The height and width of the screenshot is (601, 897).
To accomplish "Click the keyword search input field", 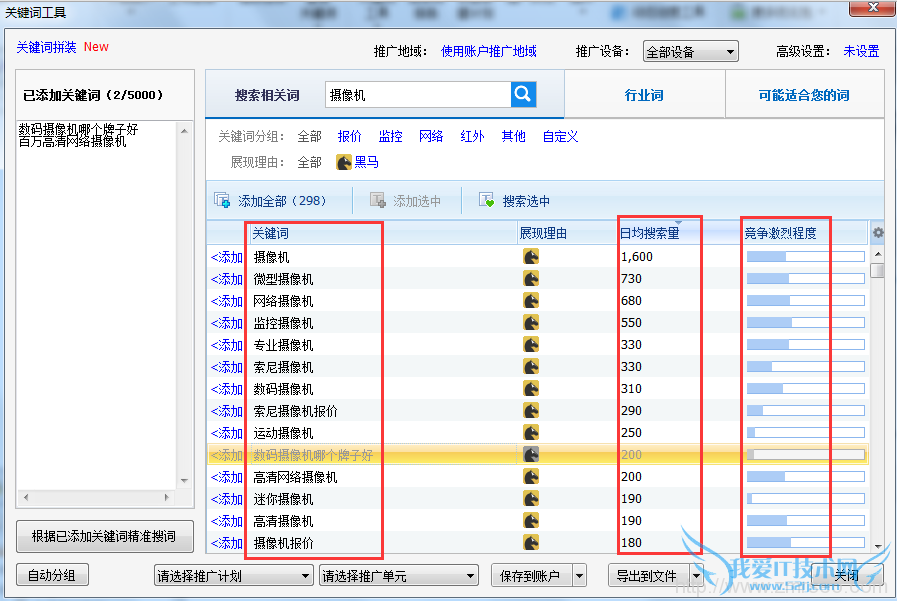I will tap(418, 95).
